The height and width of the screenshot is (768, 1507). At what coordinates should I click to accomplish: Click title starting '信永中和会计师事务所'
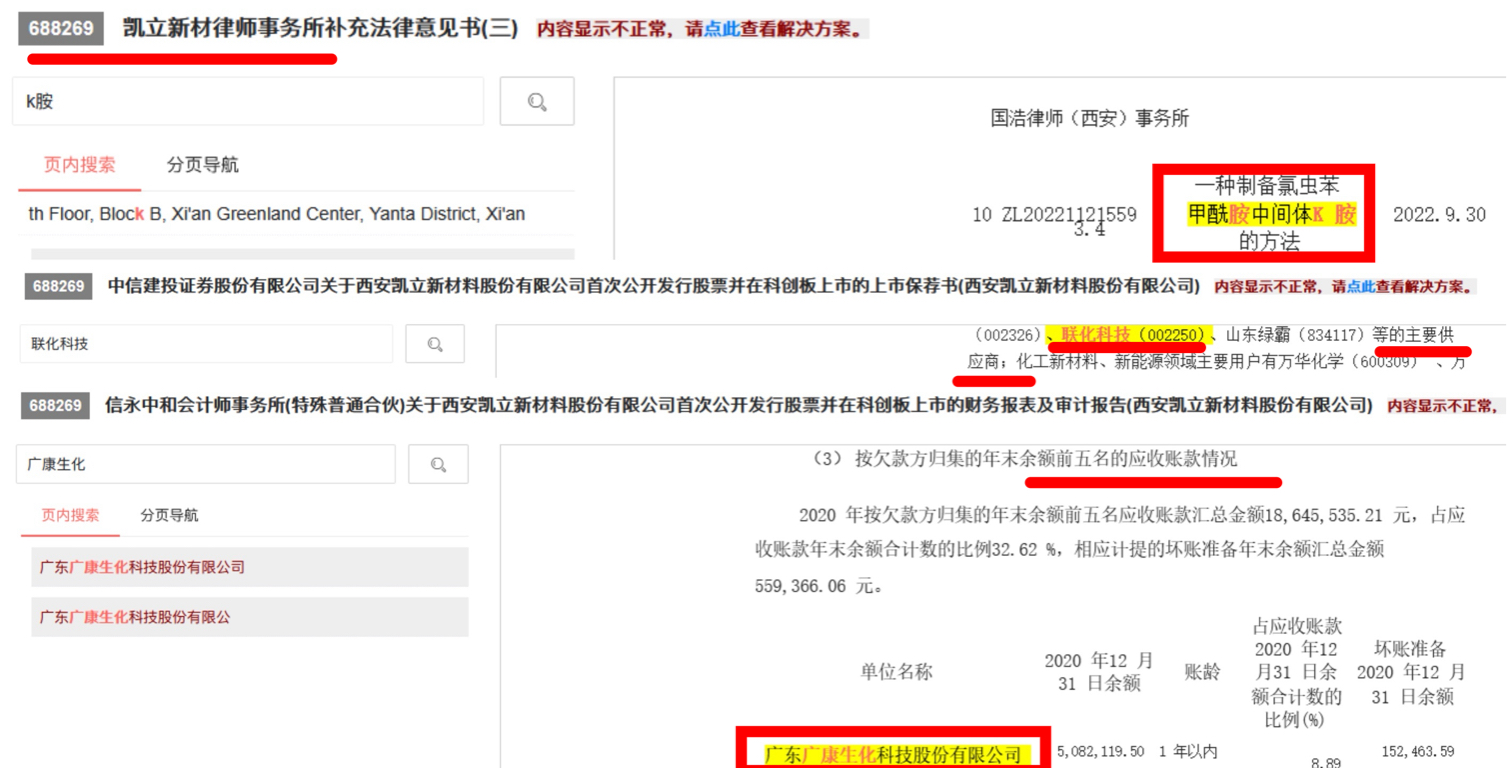point(738,405)
